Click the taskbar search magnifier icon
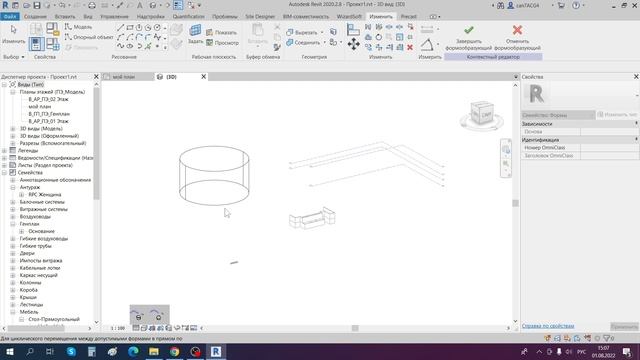 click(x=30, y=351)
